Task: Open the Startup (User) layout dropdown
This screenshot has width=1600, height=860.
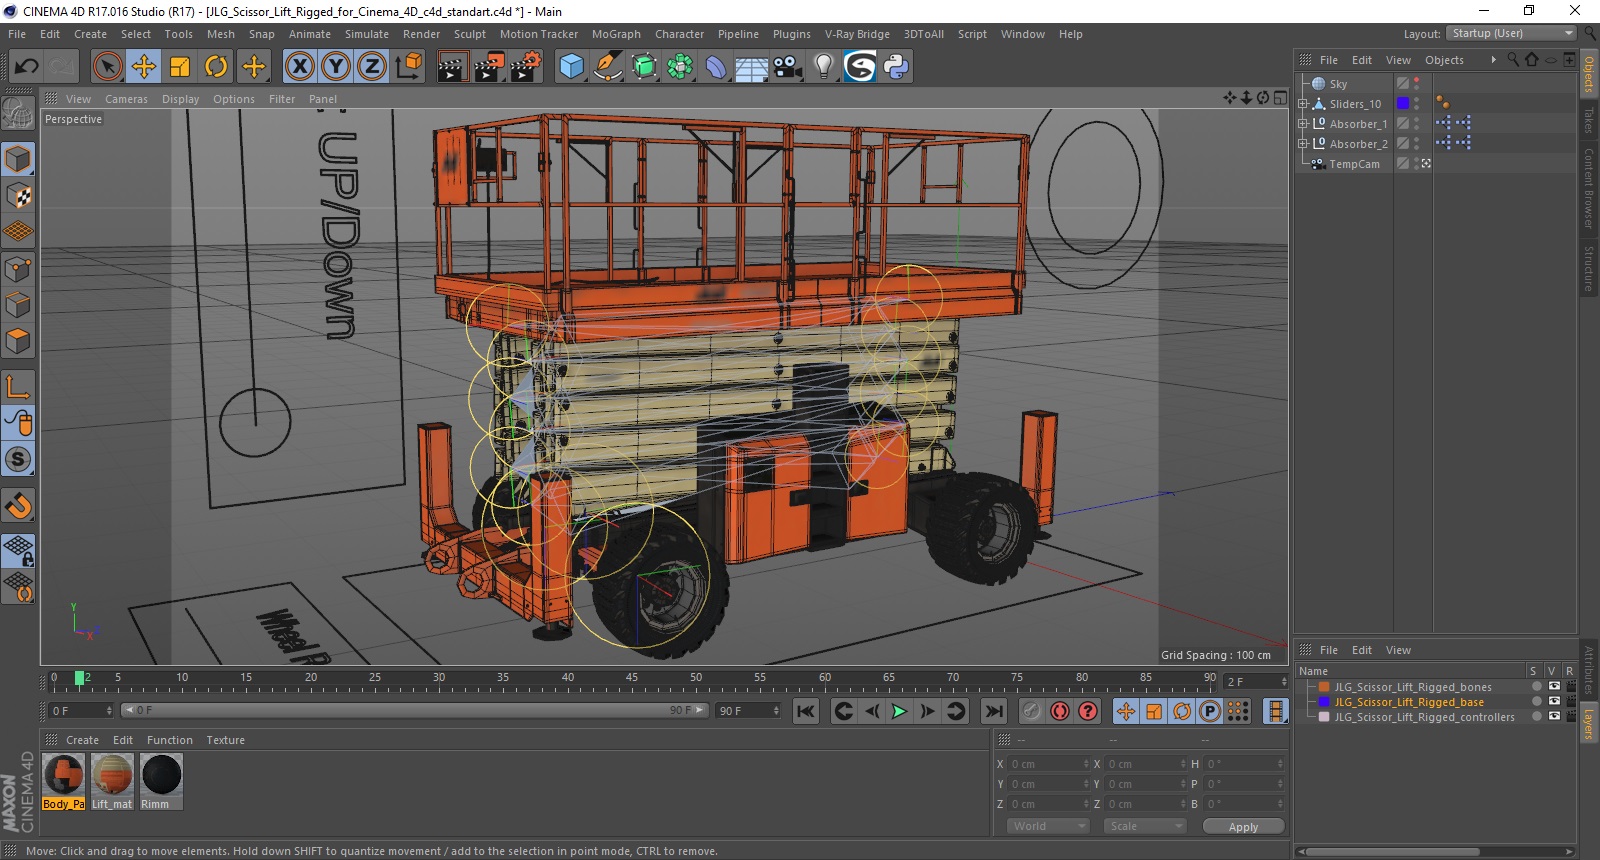Action: coord(1511,34)
